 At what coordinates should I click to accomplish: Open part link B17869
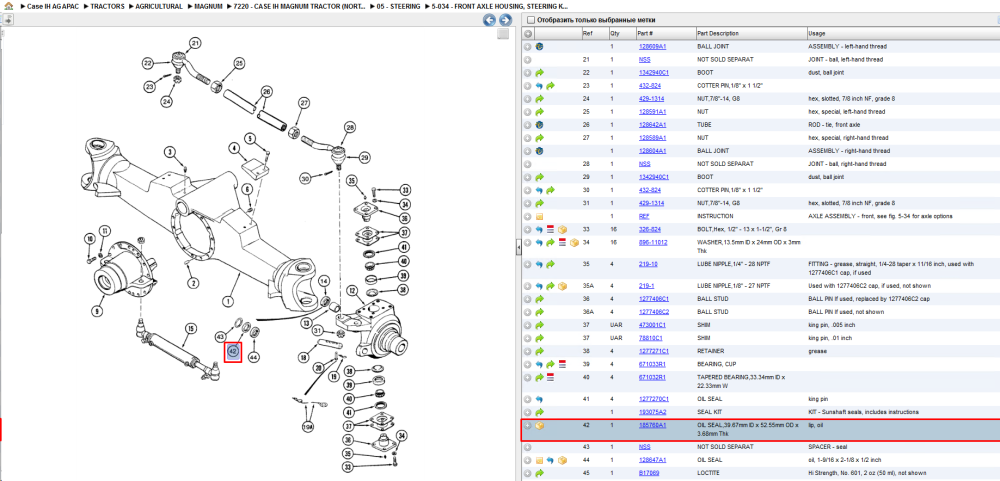tap(649, 473)
